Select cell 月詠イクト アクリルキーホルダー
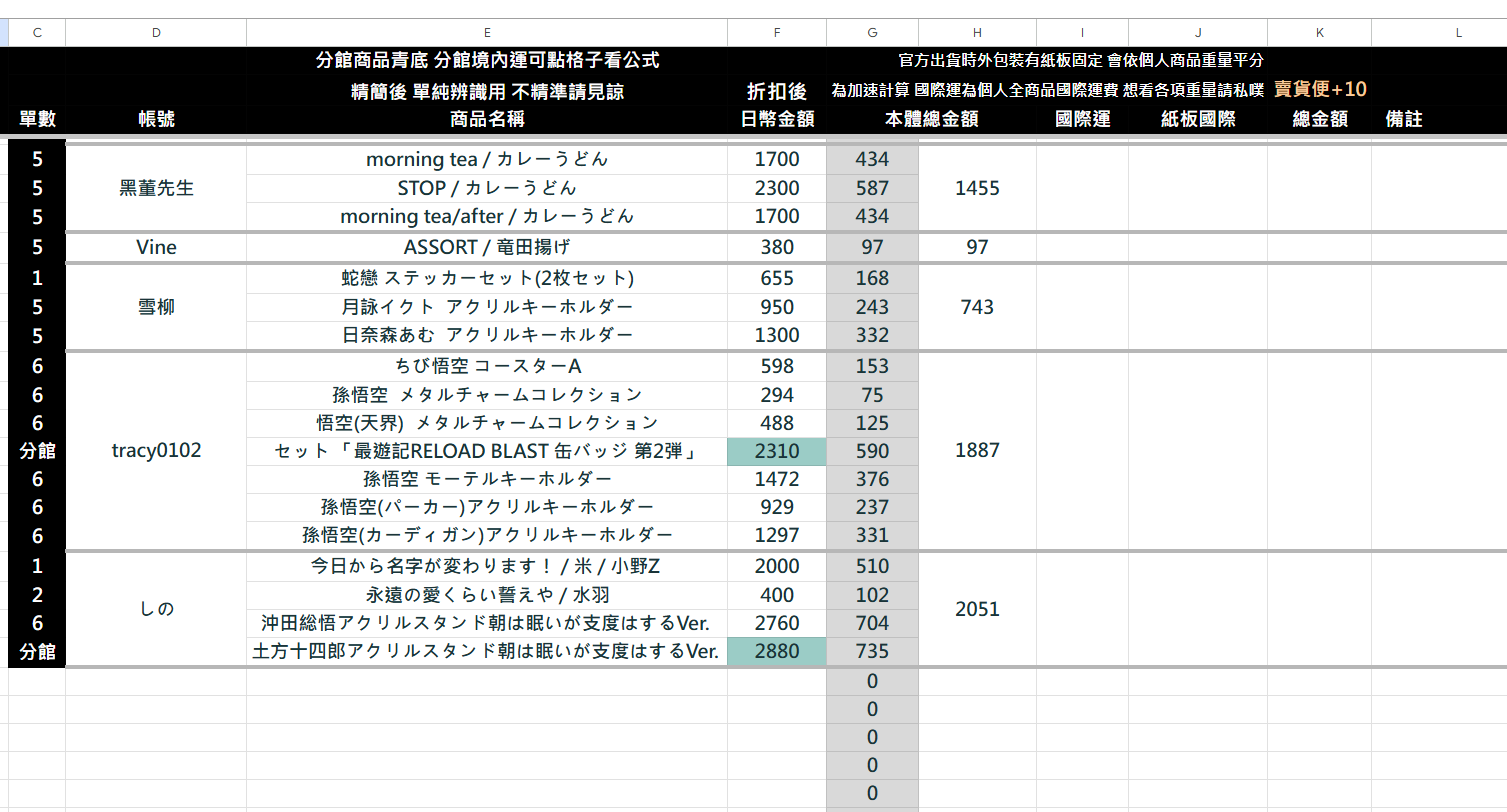The image size is (1507, 812). tap(487, 307)
